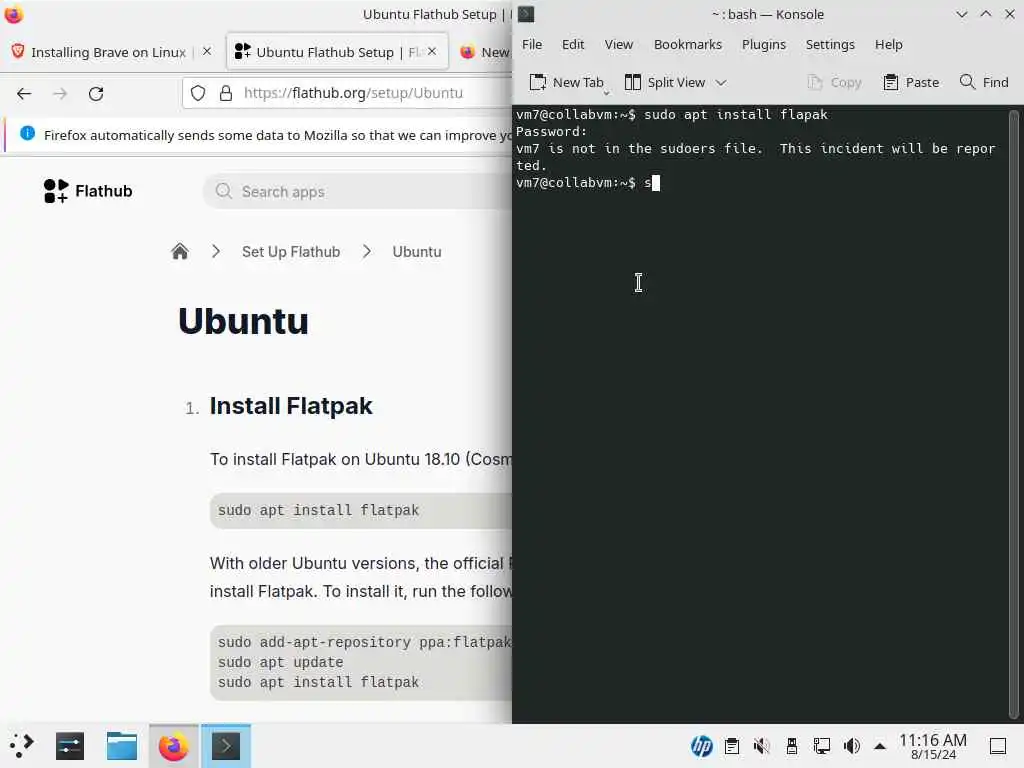1024x768 pixels.
Task: Close the Installing Brave on Linux tab
Action: click(x=207, y=51)
